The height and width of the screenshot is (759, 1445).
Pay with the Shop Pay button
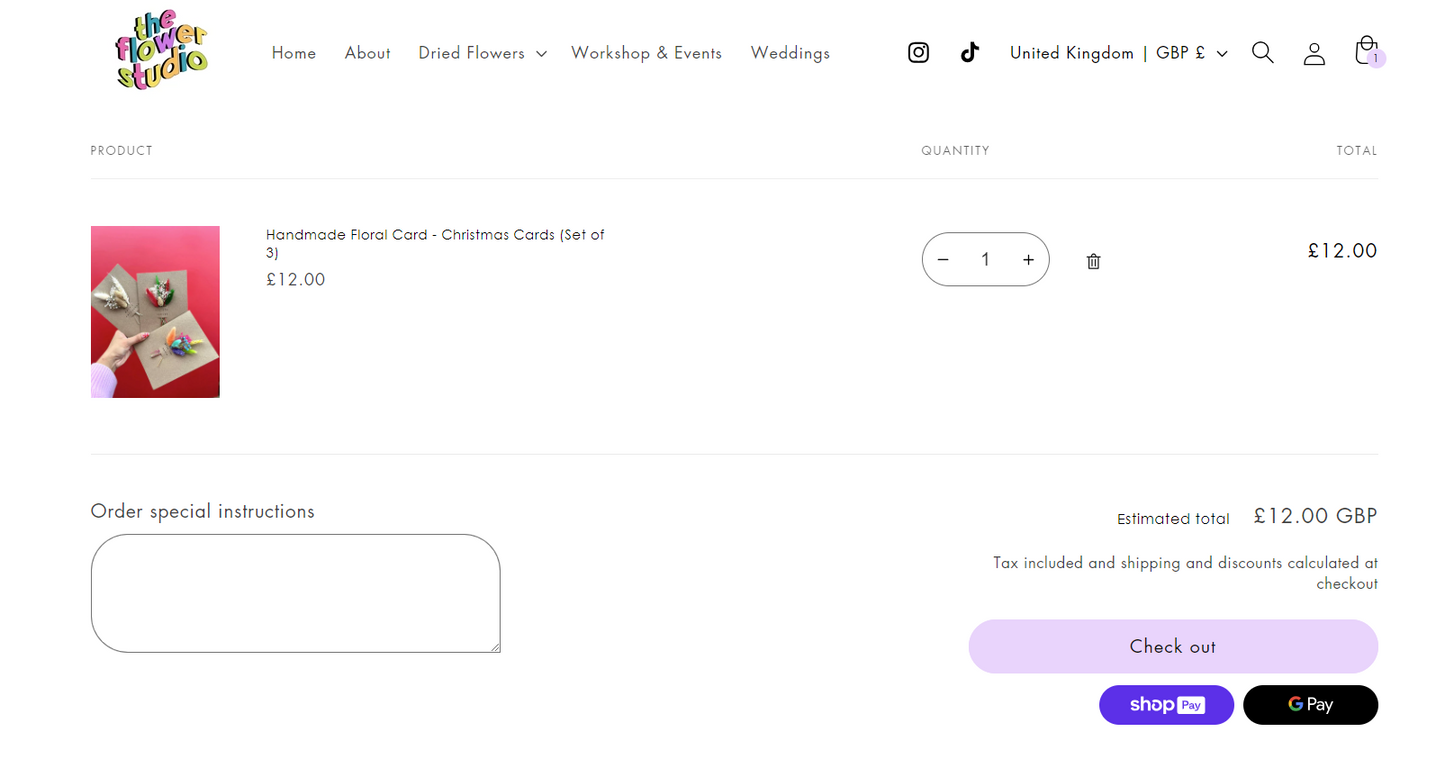click(1166, 705)
